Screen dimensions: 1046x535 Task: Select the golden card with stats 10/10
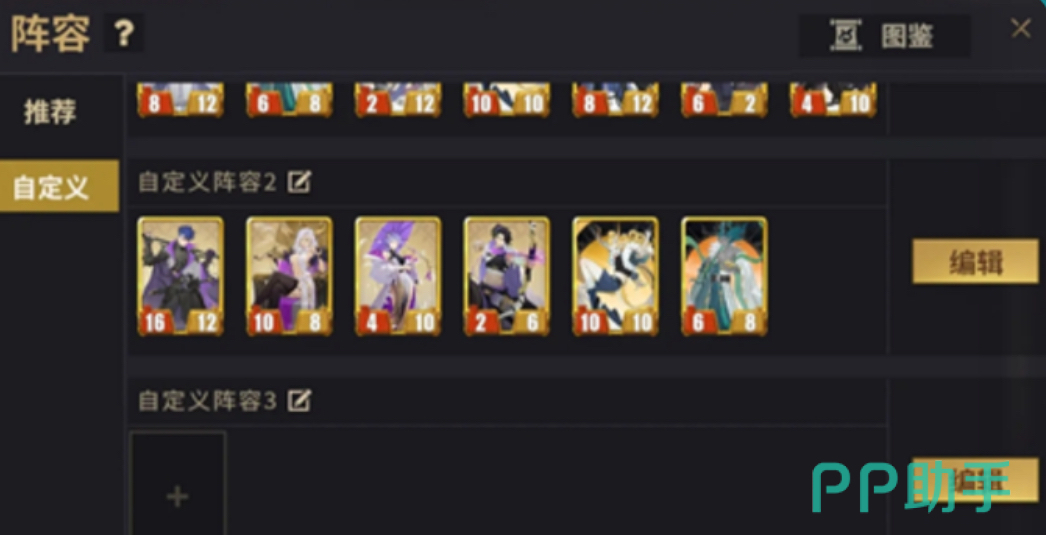[616, 276]
